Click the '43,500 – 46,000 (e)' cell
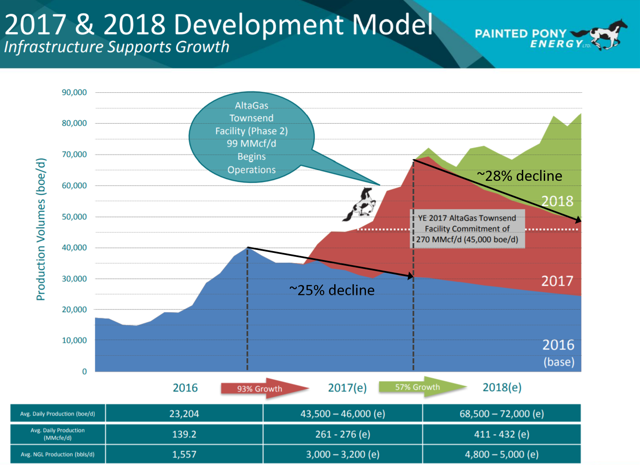640x465 pixels. 343,414
